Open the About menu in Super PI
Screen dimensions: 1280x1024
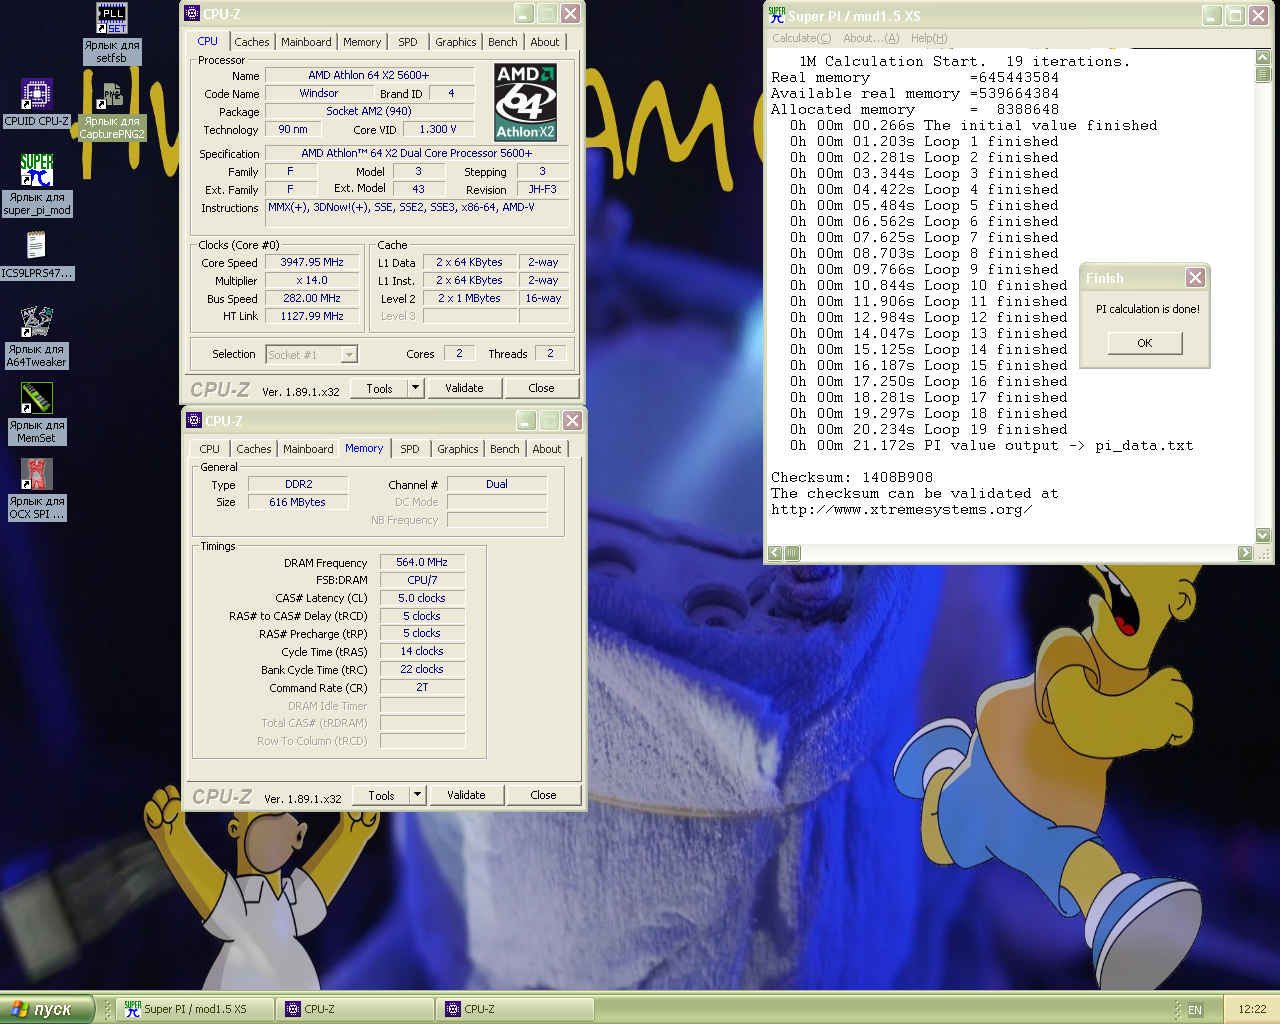tap(871, 38)
